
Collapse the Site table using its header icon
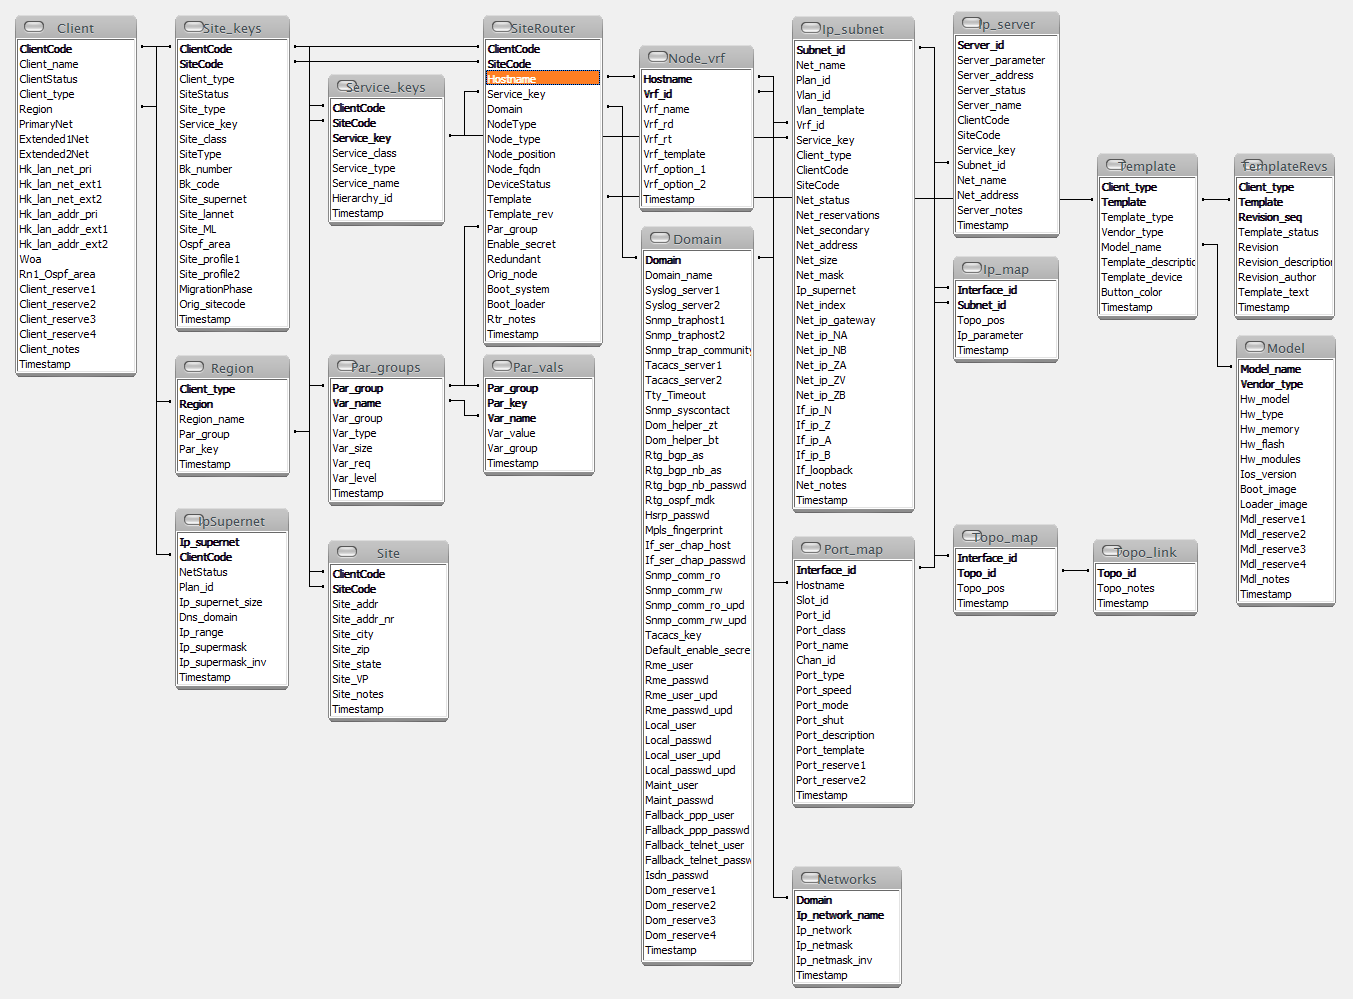pyautogui.click(x=348, y=552)
